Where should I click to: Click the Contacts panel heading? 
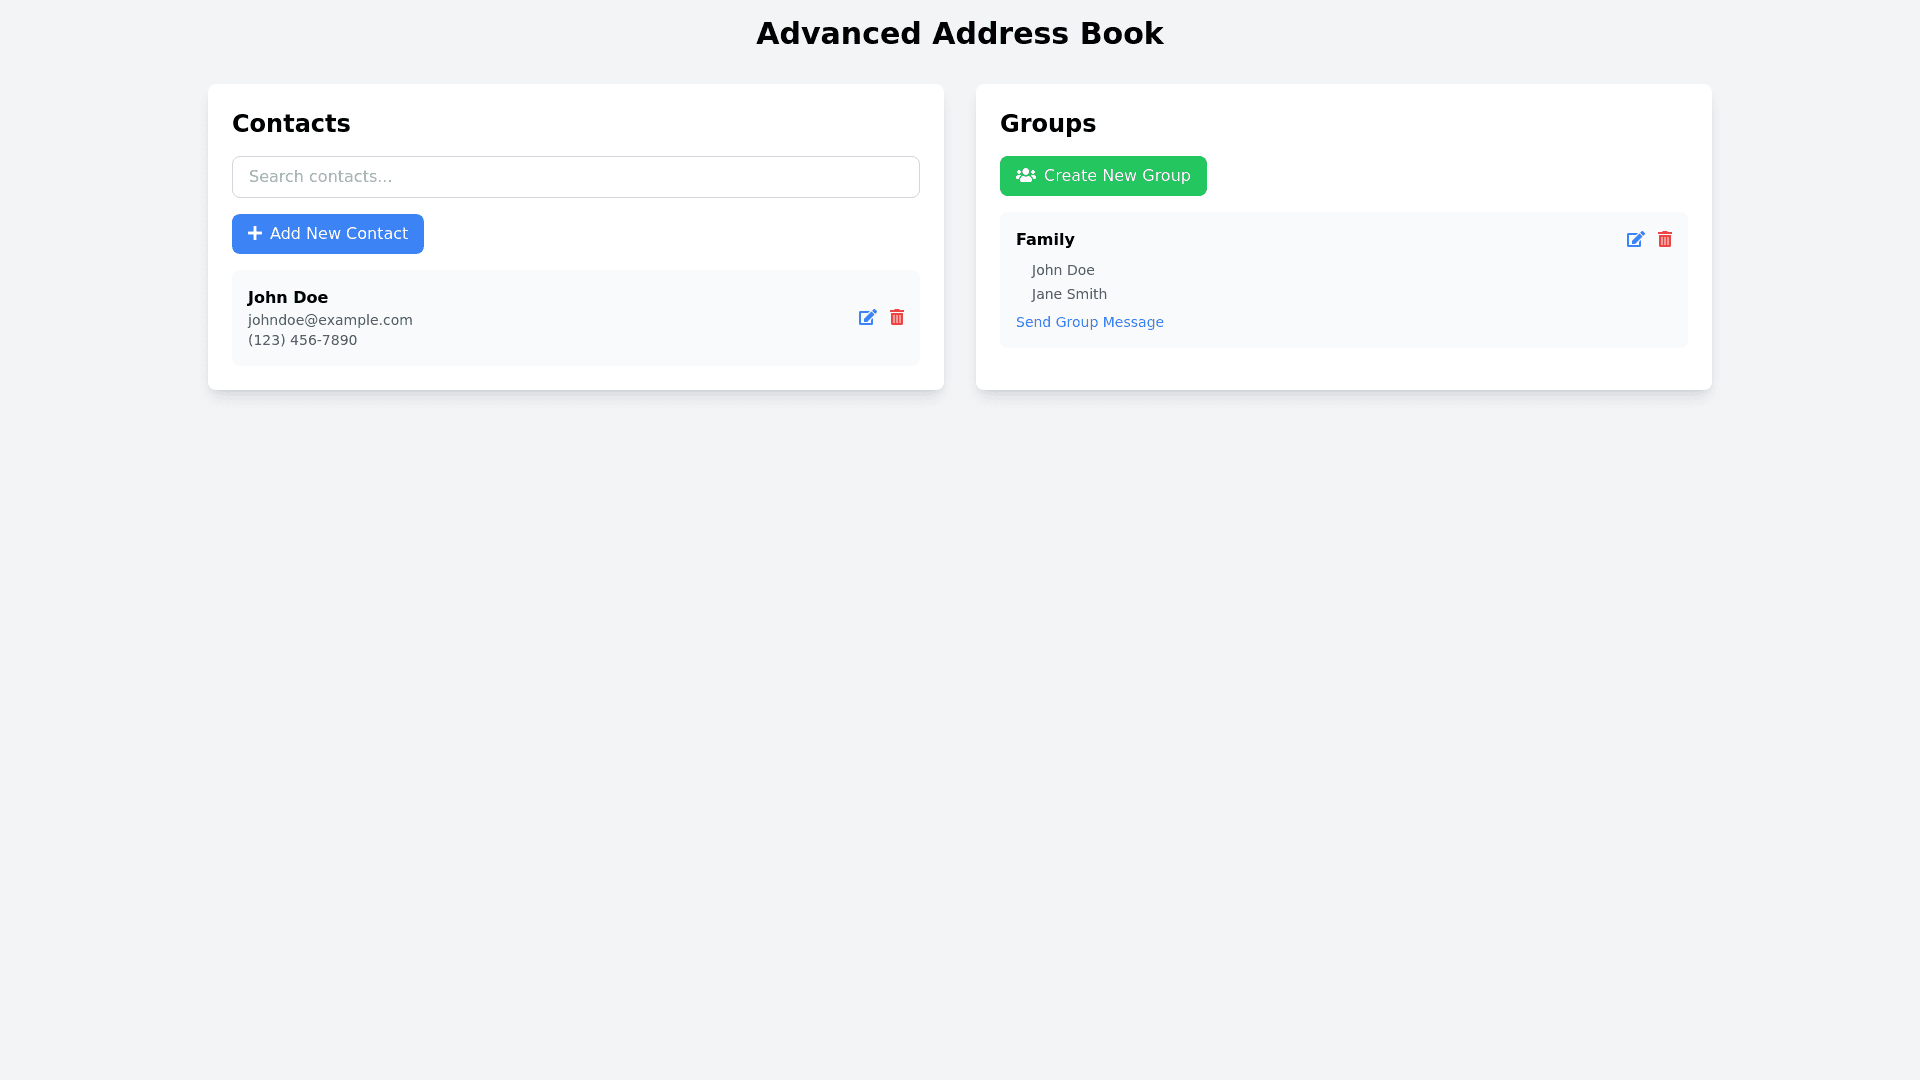pos(291,124)
